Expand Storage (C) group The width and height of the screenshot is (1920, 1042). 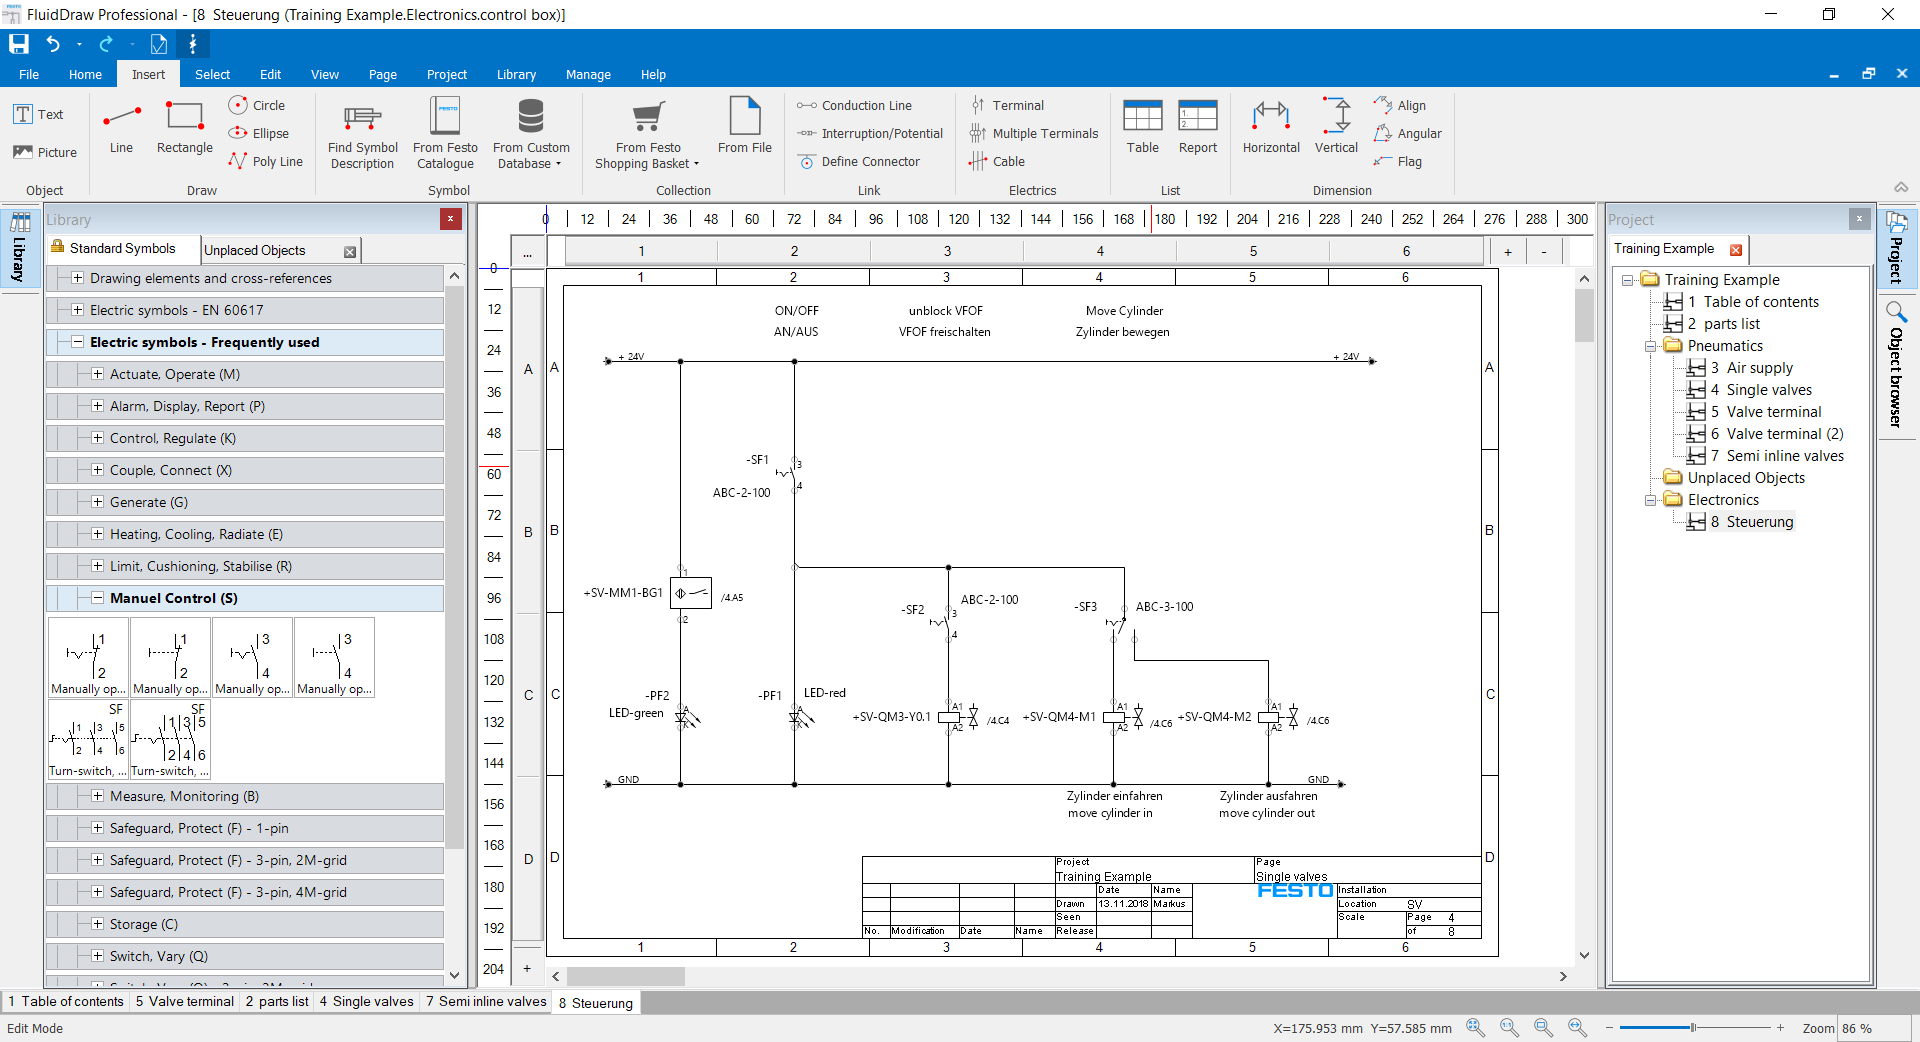point(97,924)
